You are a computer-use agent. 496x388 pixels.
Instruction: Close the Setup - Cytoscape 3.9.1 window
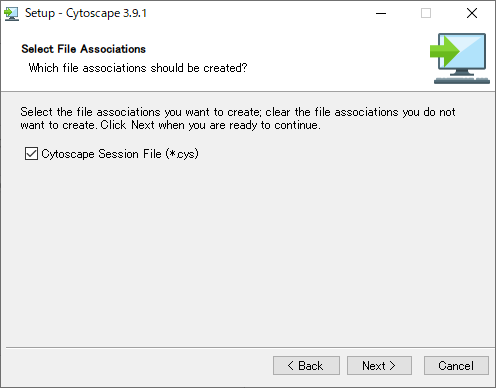point(472,13)
